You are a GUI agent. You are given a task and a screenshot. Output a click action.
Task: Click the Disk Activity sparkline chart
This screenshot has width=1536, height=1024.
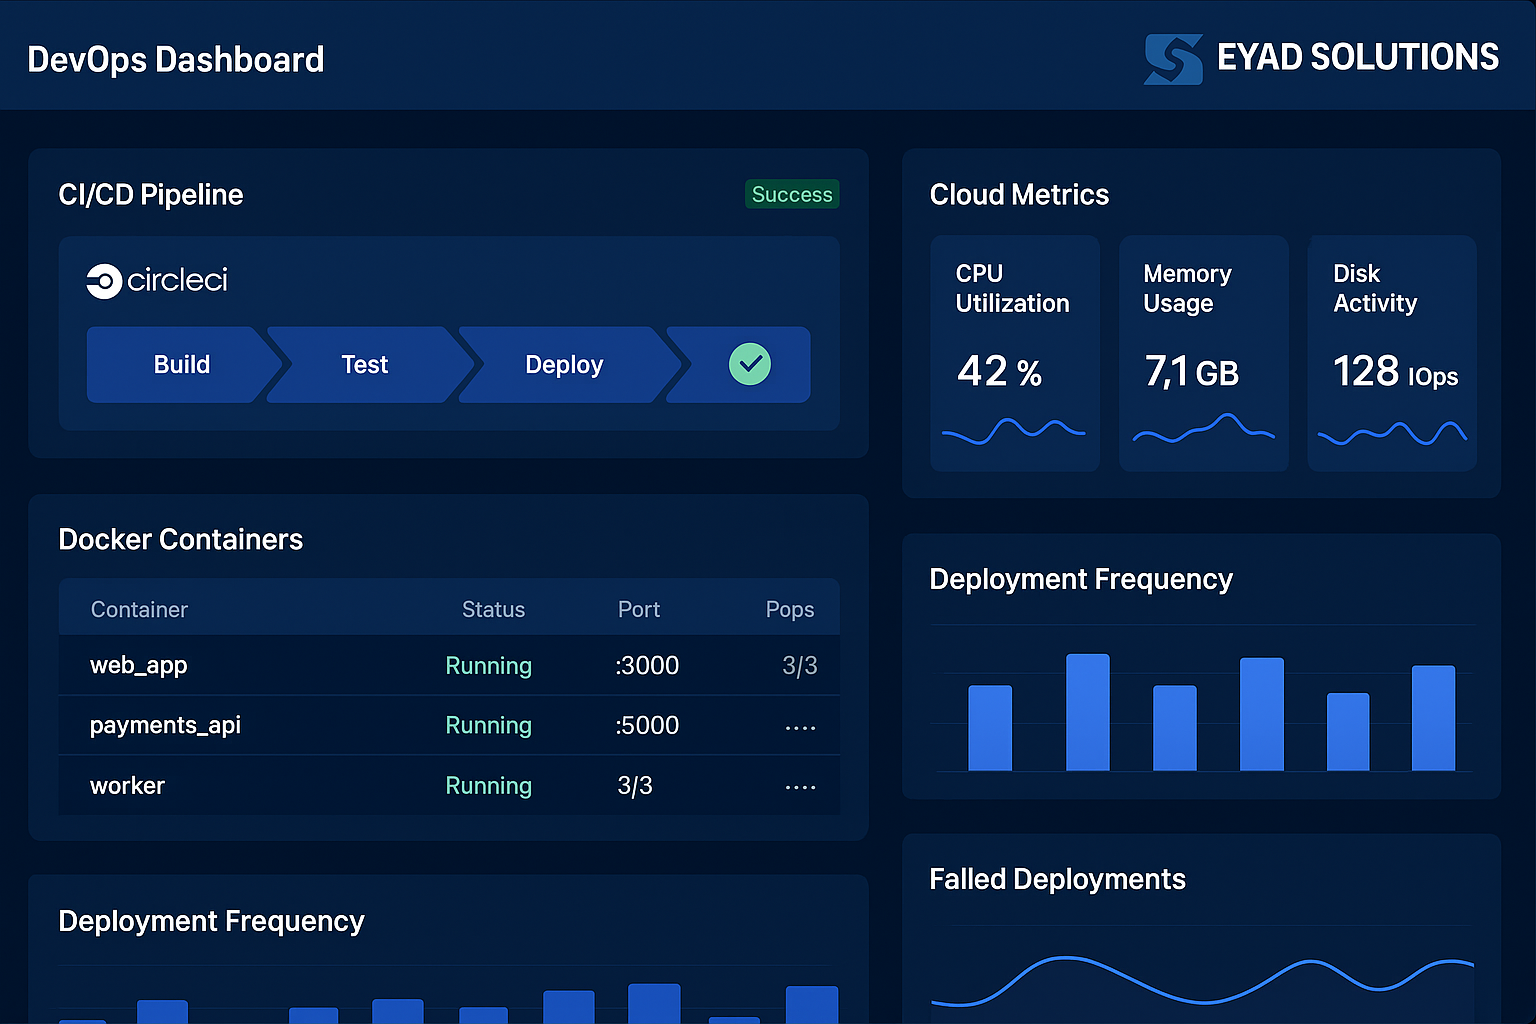point(1391,434)
